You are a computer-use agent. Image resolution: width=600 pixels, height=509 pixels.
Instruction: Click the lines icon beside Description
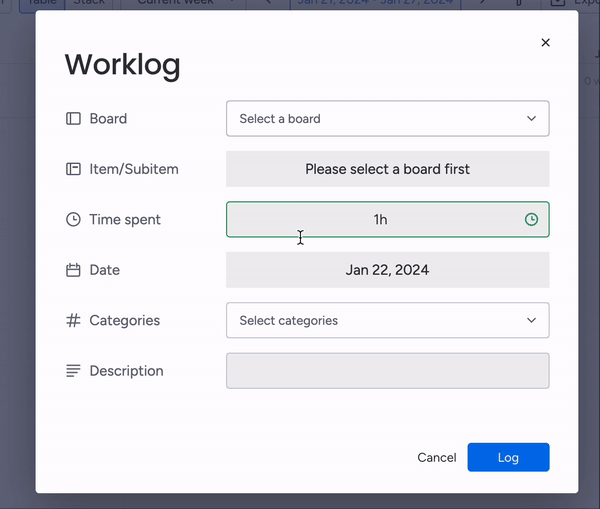[73, 371]
